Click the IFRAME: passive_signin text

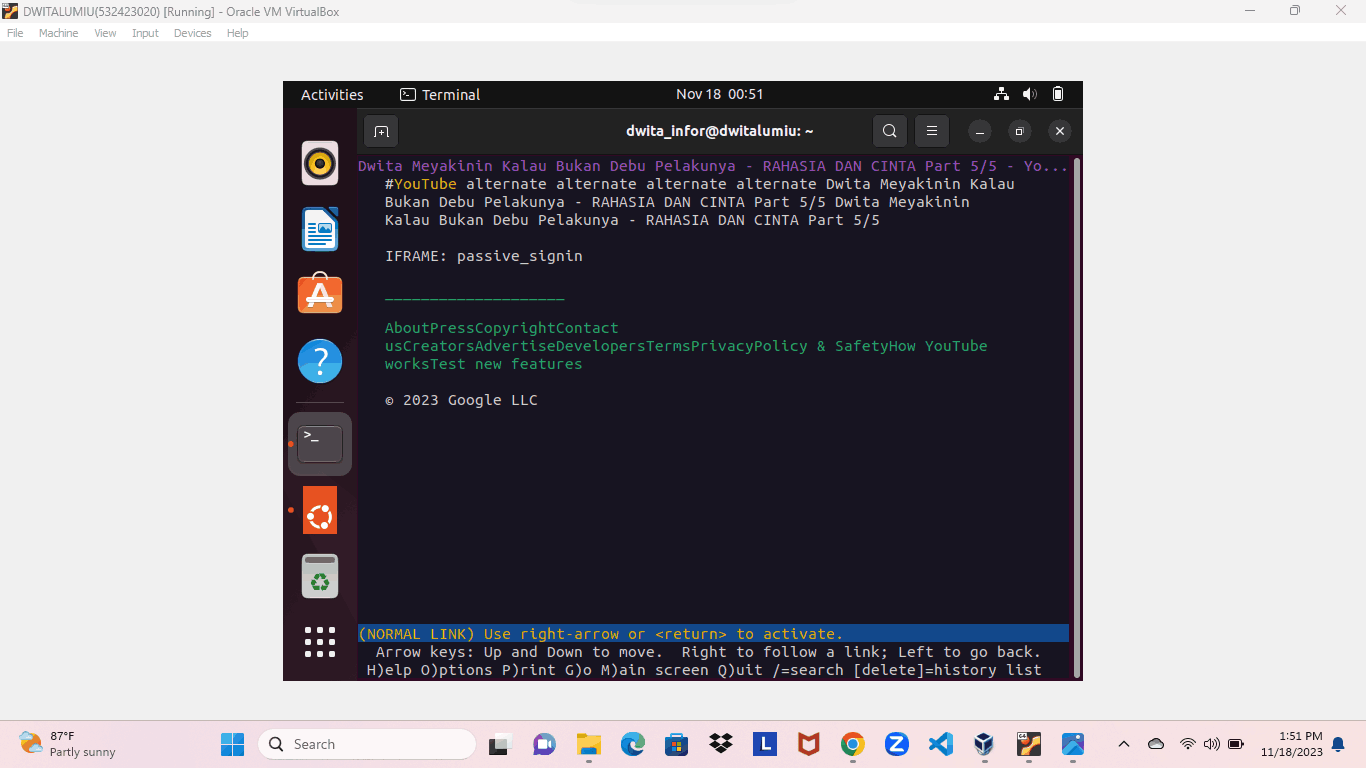(x=484, y=256)
